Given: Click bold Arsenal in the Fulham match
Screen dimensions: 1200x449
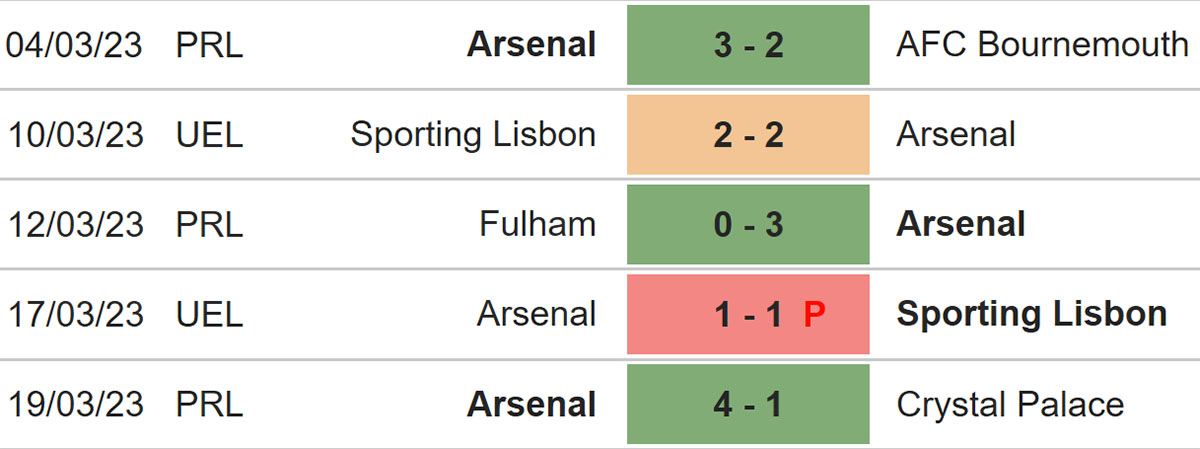Looking at the screenshot, I should click(x=961, y=224).
